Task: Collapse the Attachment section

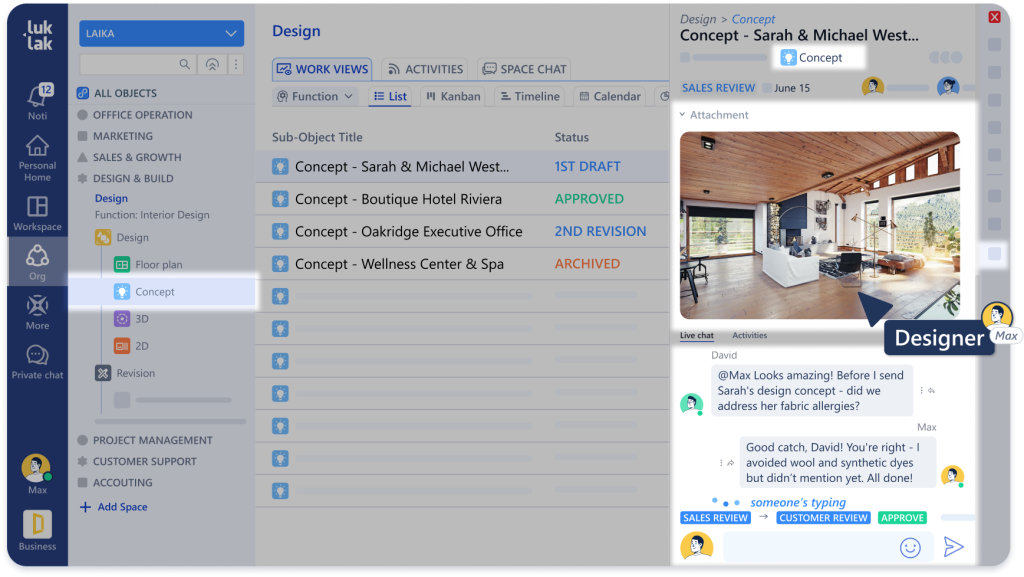Action: (683, 115)
